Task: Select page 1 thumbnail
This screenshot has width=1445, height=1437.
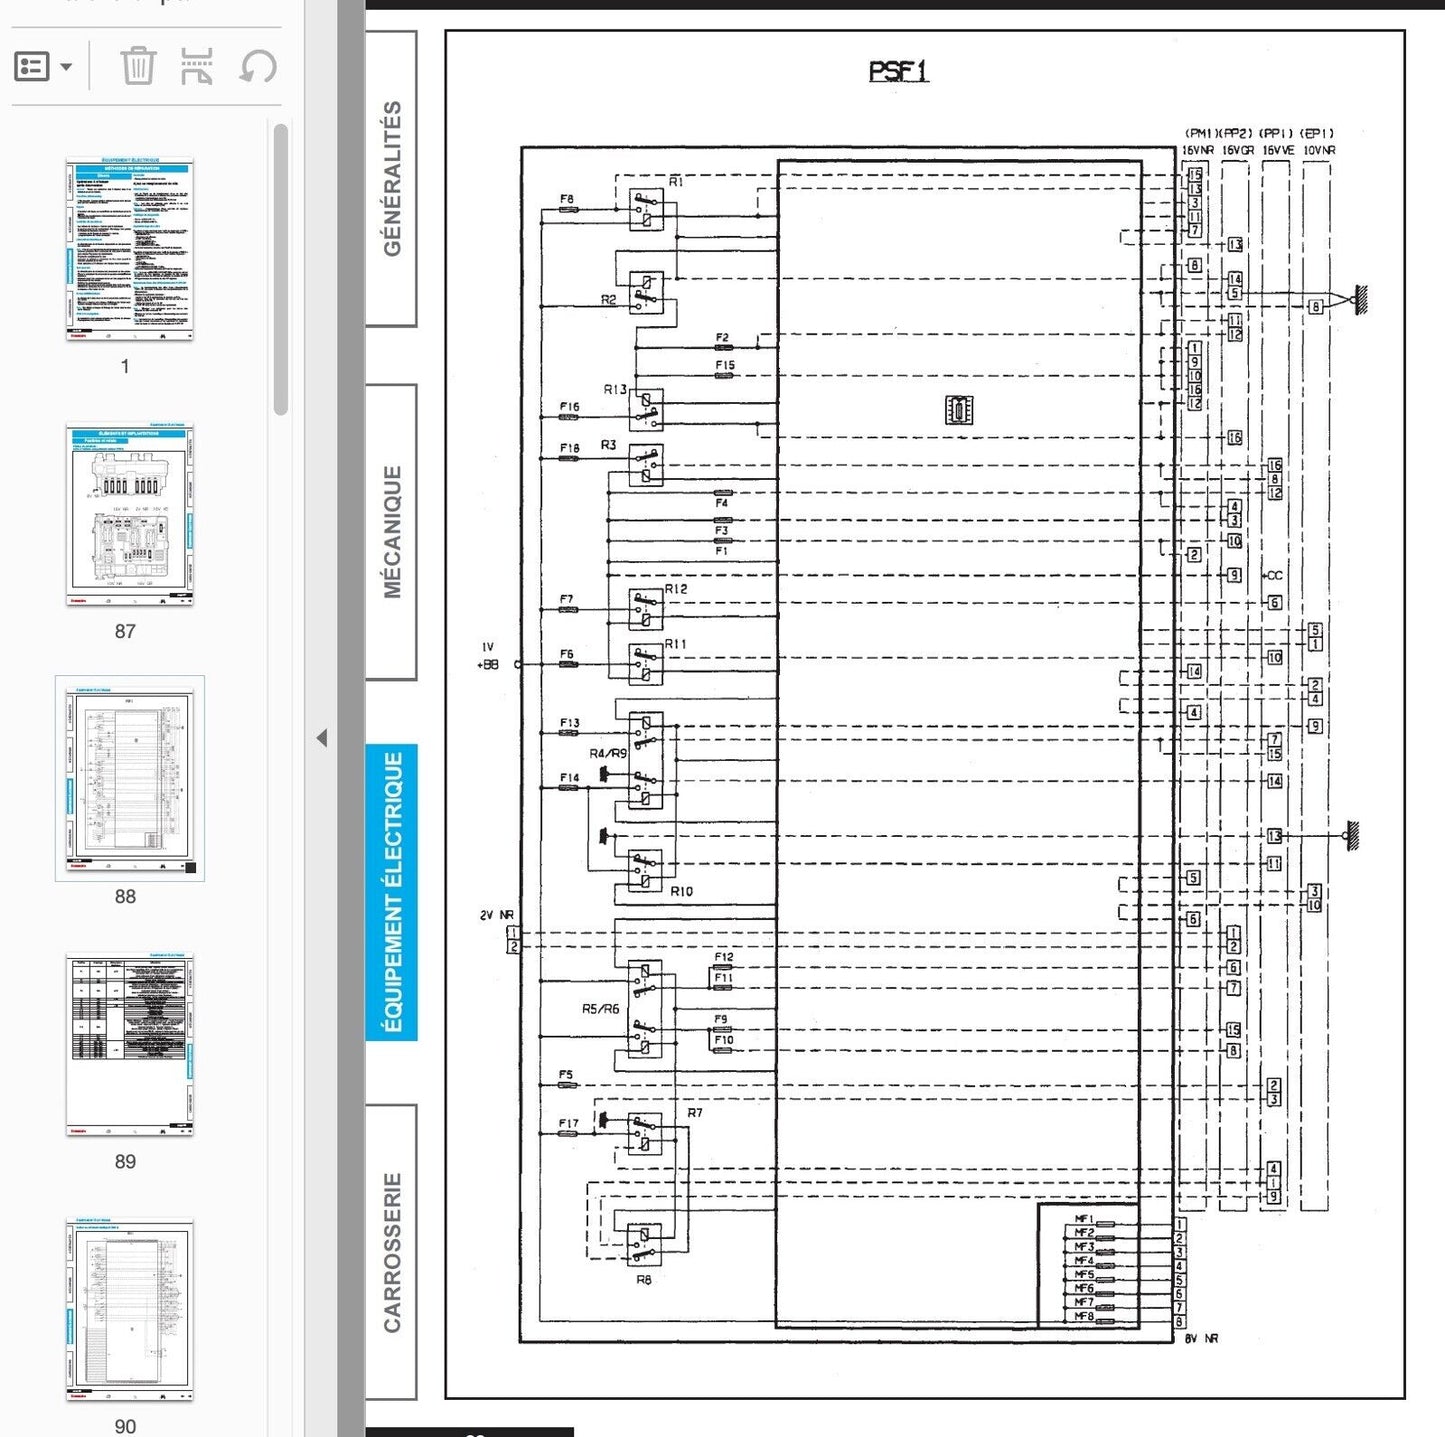Action: [129, 250]
